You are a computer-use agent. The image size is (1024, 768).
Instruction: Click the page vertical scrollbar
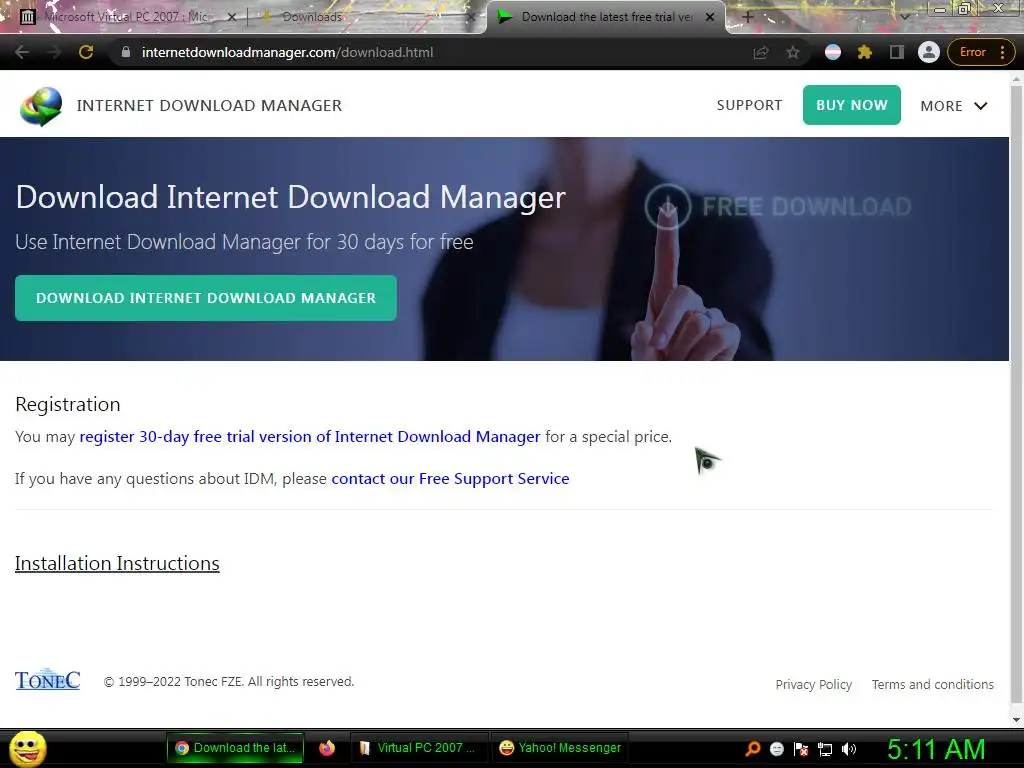1016,392
